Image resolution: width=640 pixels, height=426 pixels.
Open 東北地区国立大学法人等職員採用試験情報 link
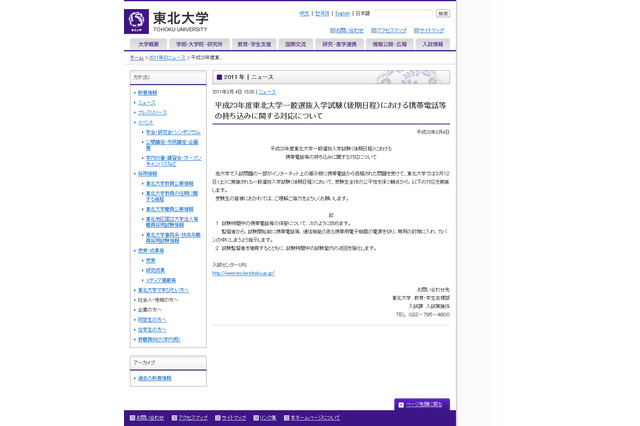(172, 222)
